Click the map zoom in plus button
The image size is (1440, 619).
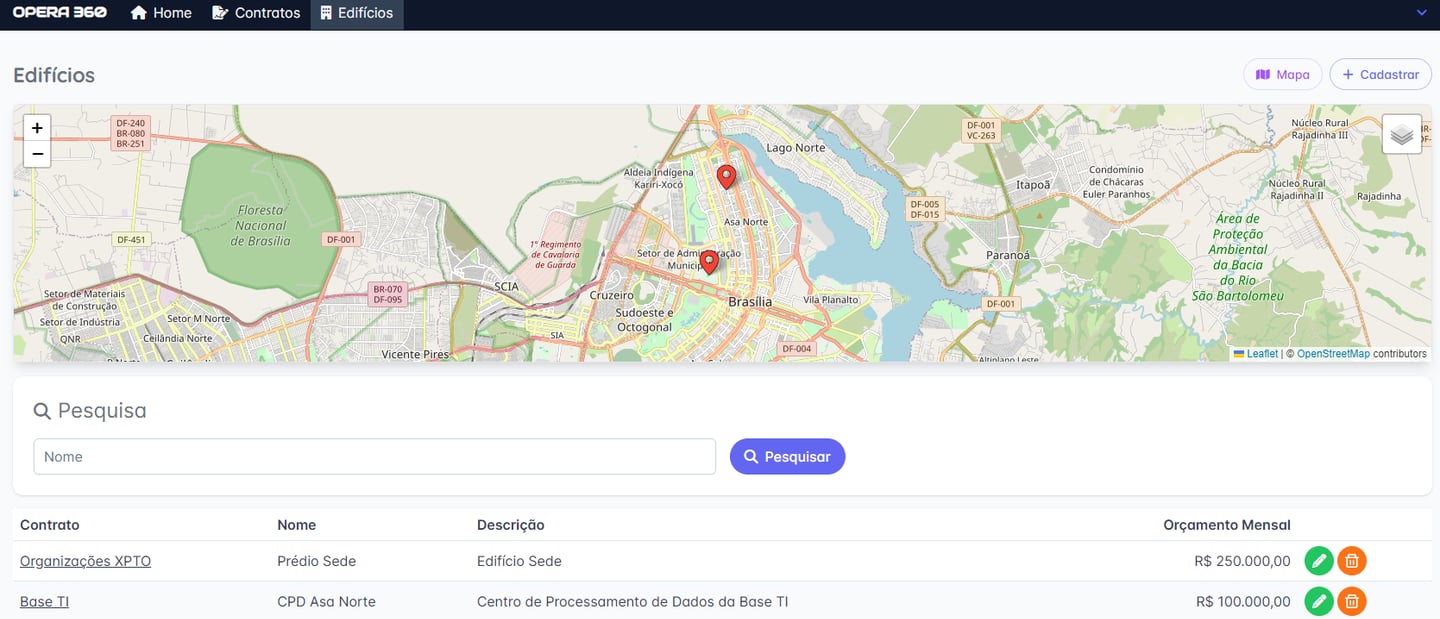[37, 128]
